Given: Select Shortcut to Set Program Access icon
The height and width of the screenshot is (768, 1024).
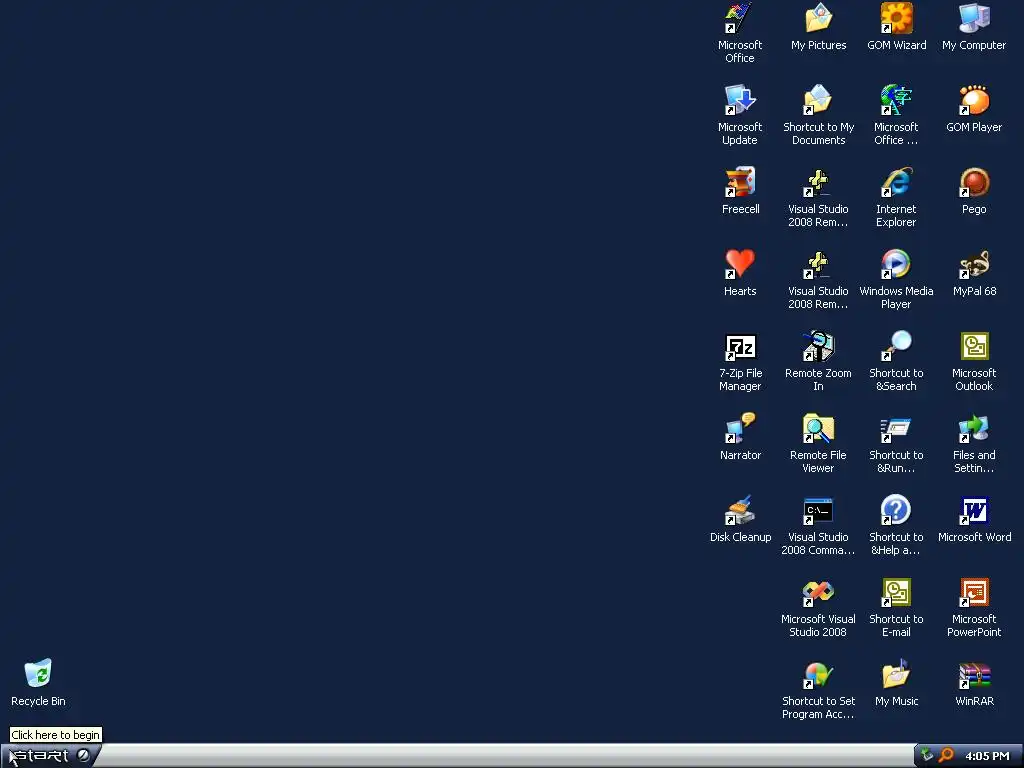Looking at the screenshot, I should (x=818, y=675).
